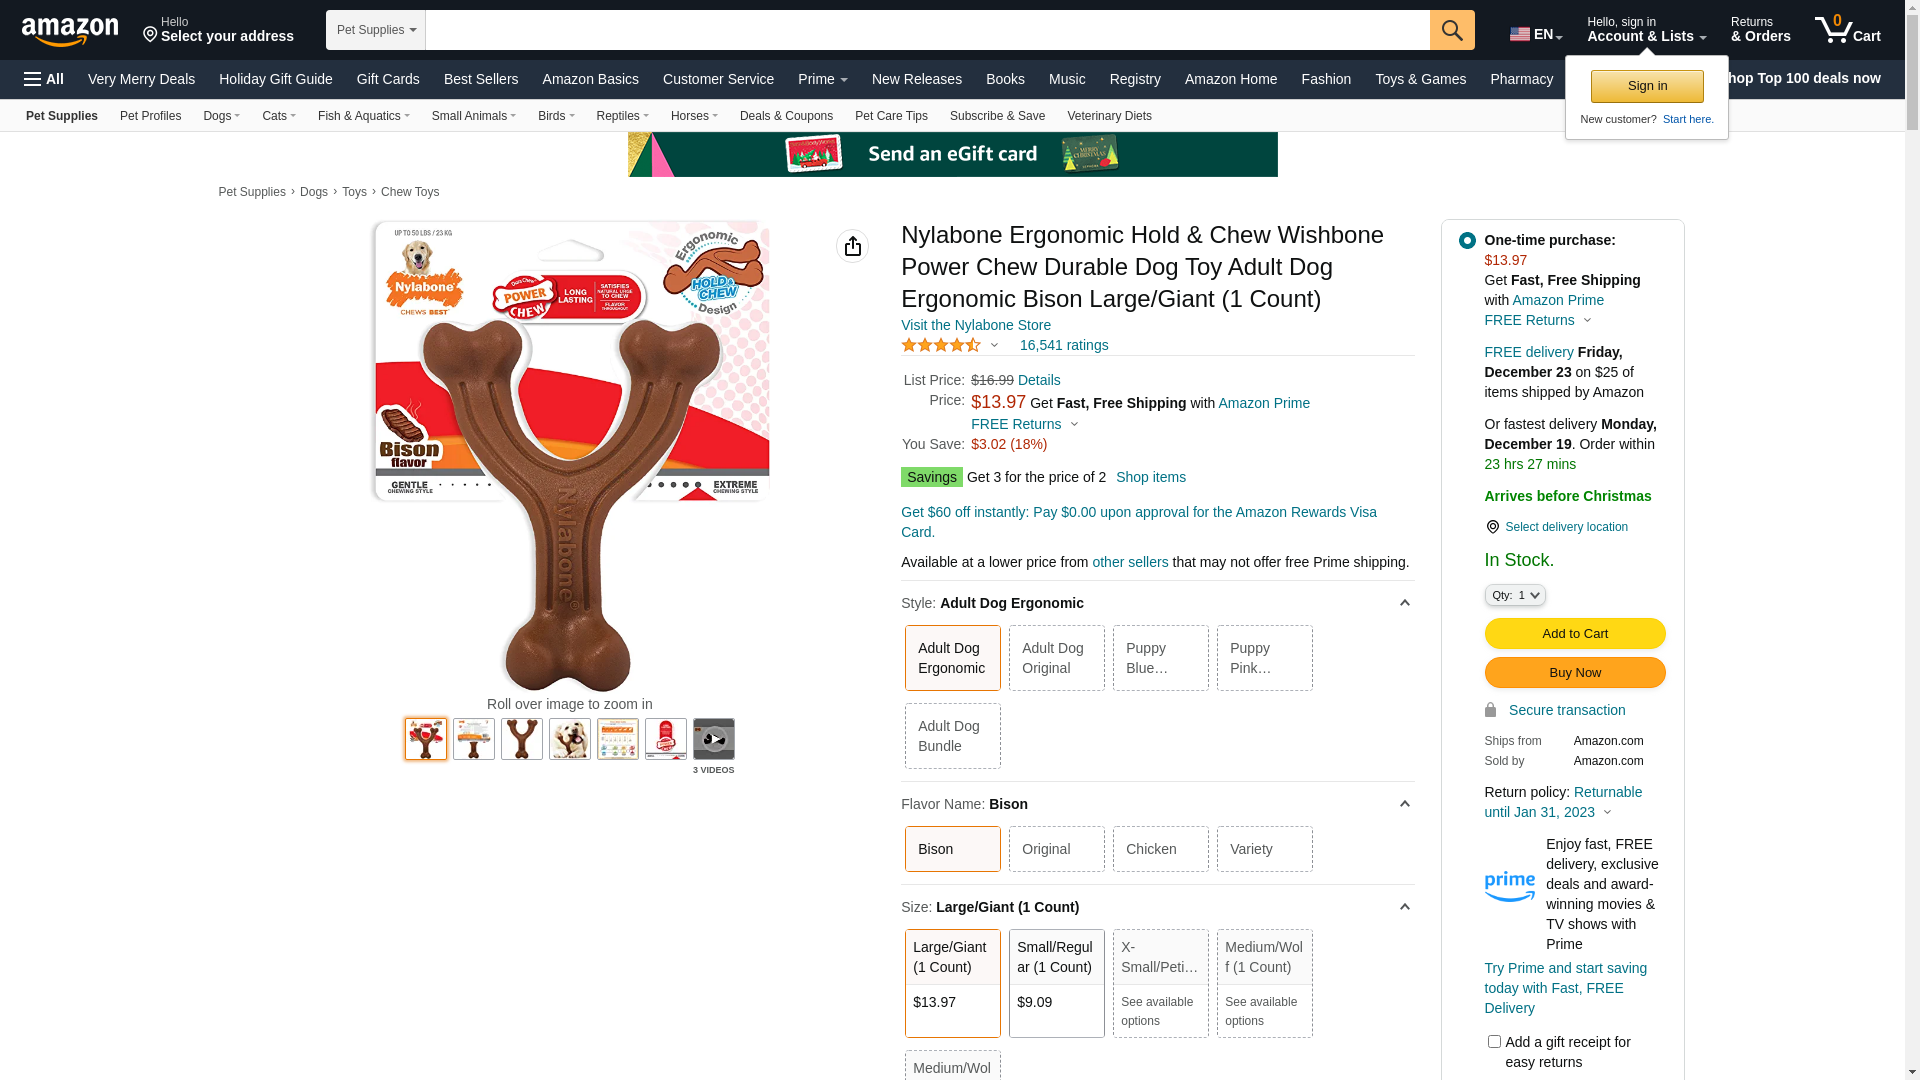Select the Small/Regular size swatch

1057,983
